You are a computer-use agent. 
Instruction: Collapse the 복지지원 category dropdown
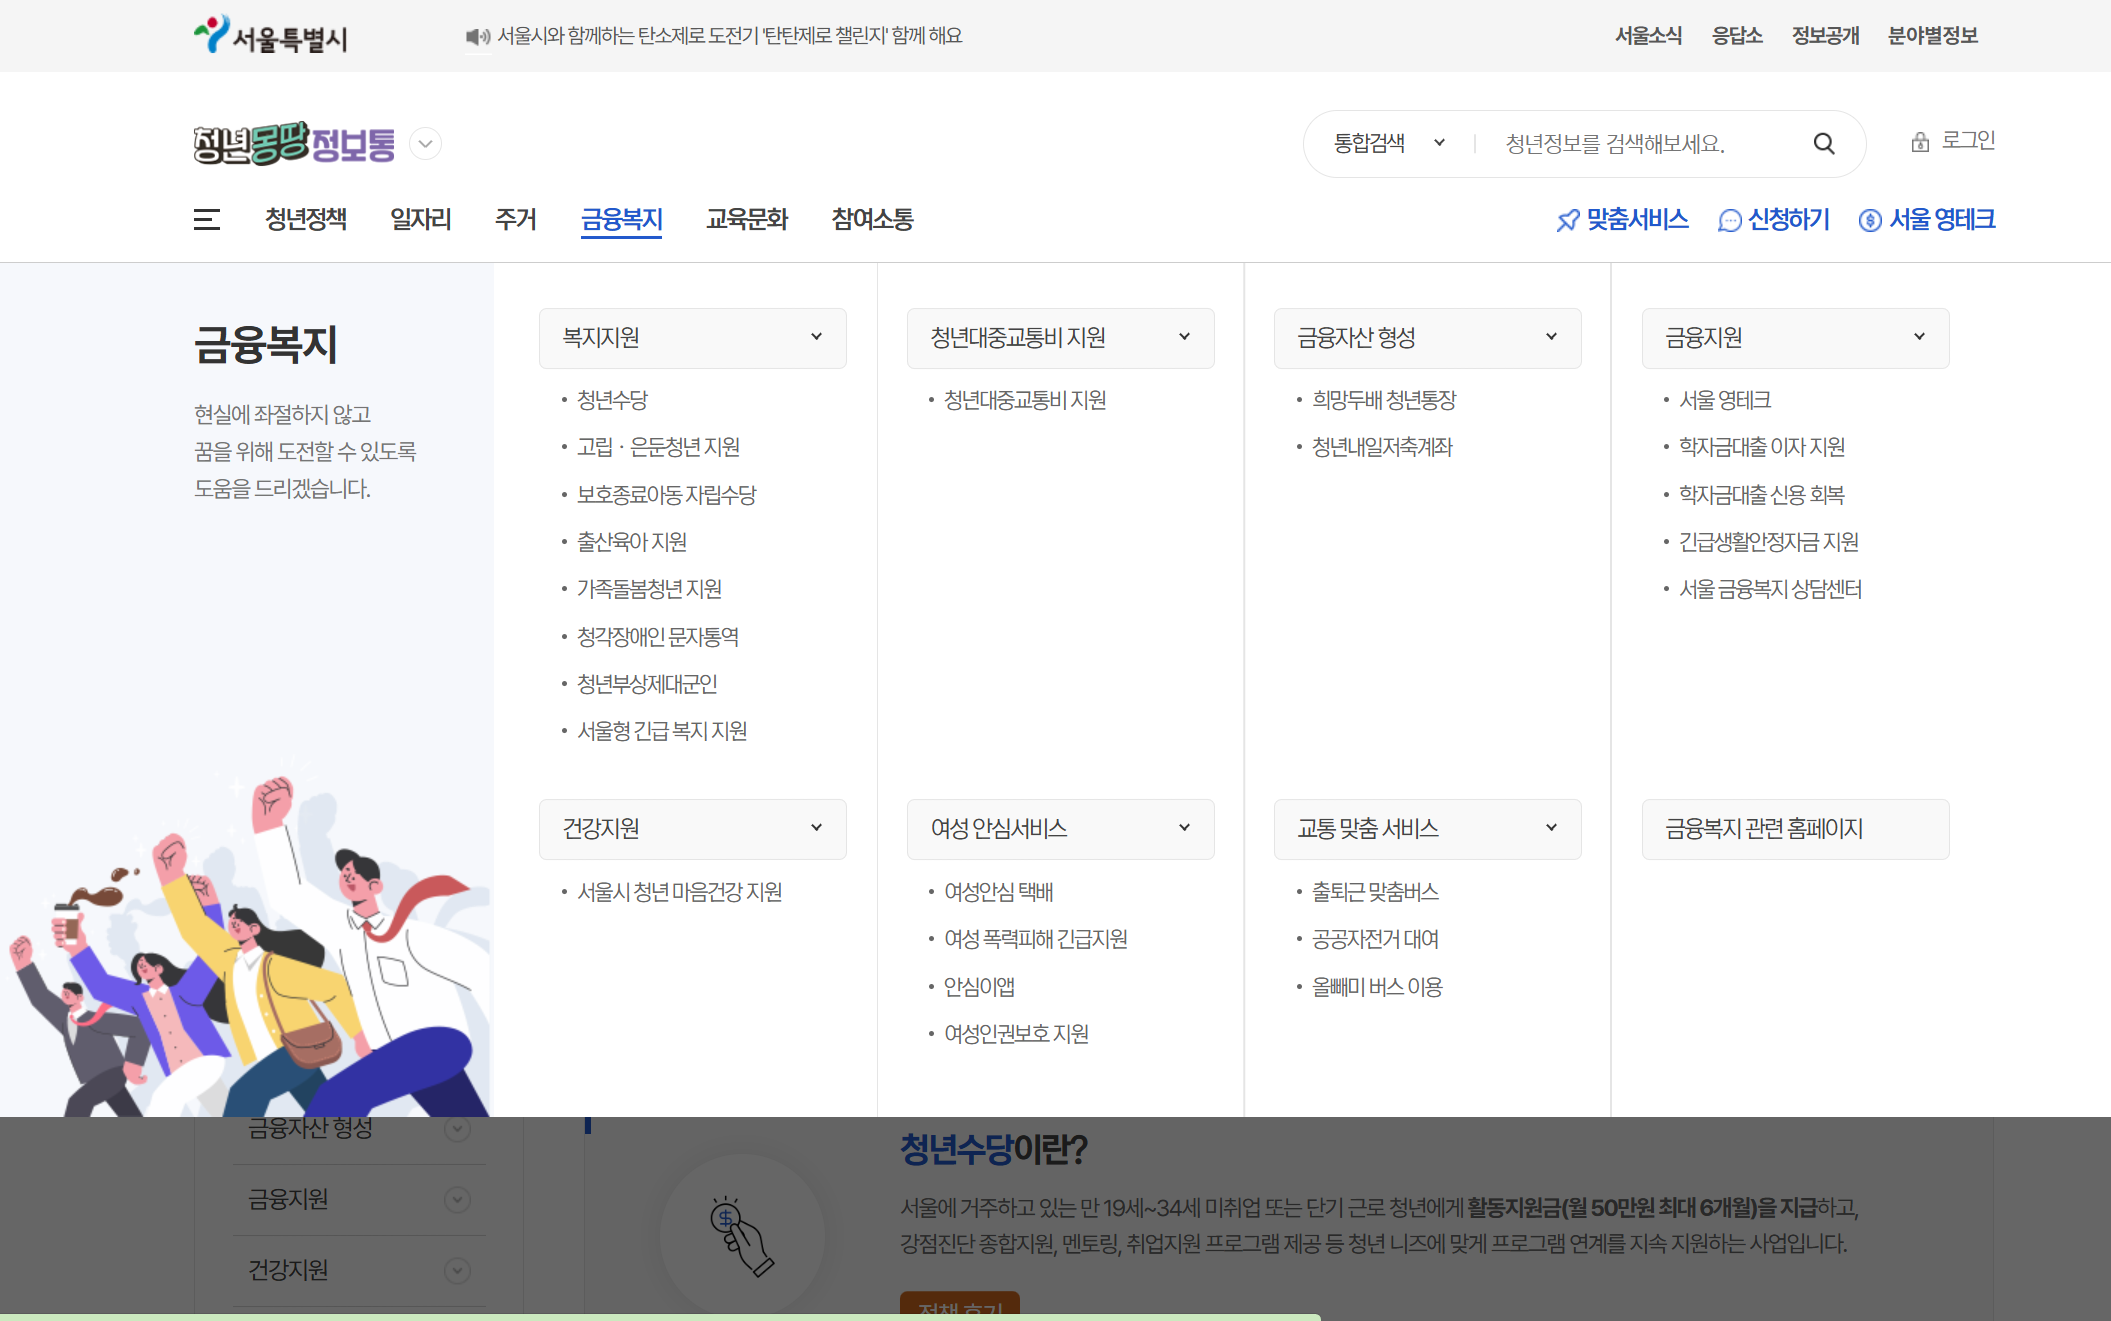816,338
